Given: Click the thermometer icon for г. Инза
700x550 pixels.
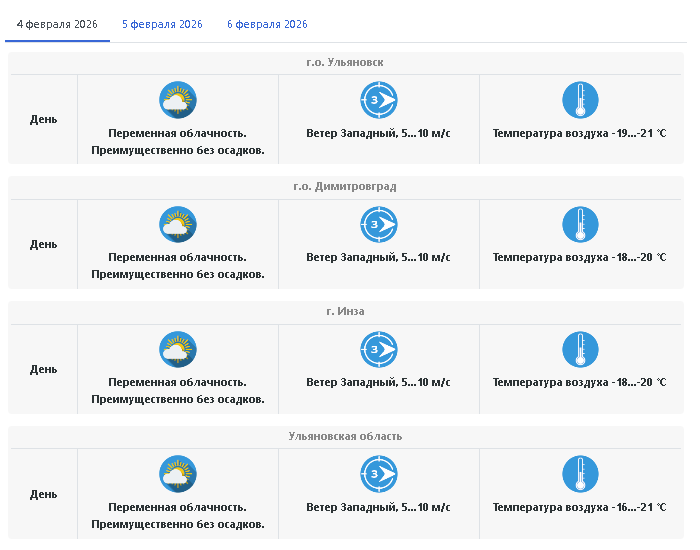Looking at the screenshot, I should pyautogui.click(x=580, y=350).
